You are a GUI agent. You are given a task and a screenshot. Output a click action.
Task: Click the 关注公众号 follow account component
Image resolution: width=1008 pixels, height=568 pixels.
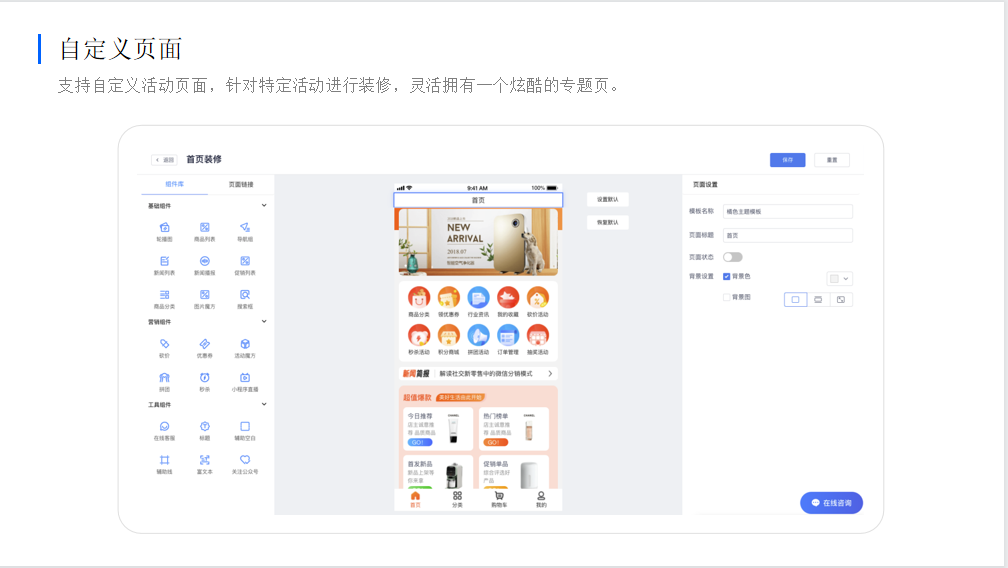(x=244, y=460)
